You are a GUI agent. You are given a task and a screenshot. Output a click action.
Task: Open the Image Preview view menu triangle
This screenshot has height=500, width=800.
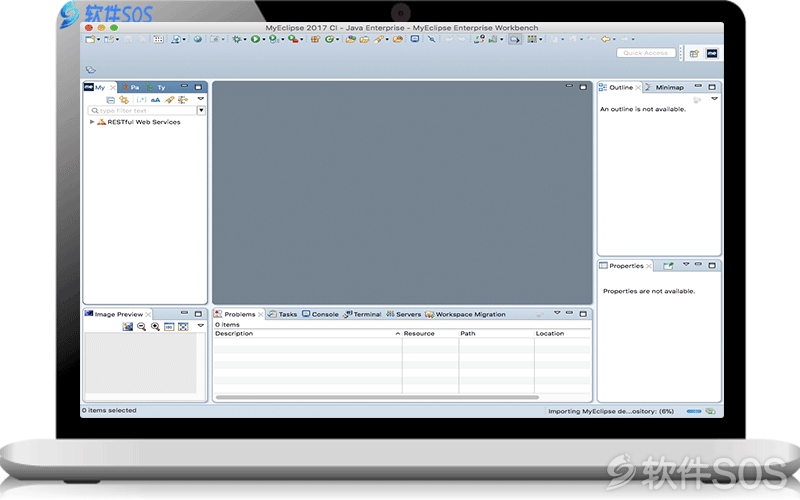pyautogui.click(x=201, y=325)
